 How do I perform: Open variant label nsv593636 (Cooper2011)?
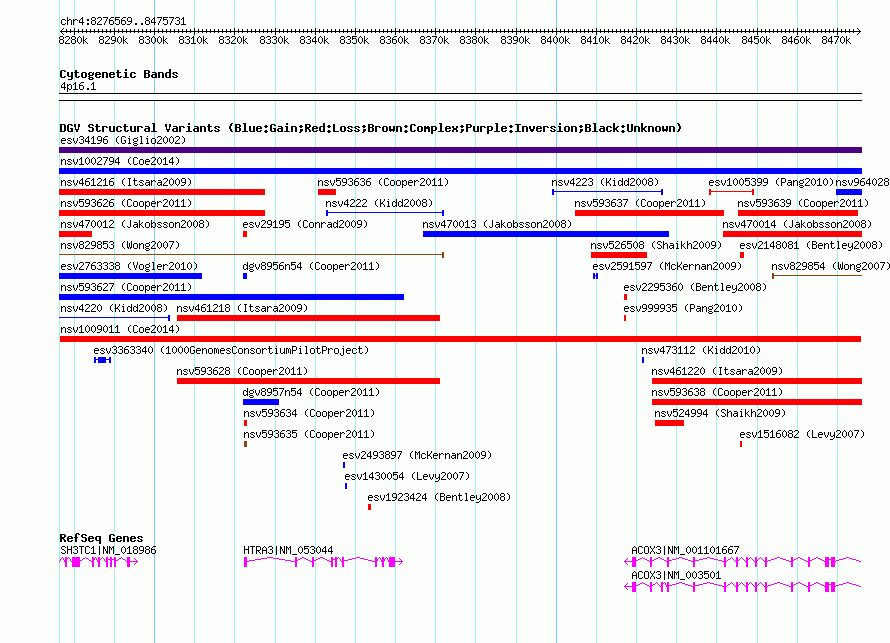click(x=383, y=182)
